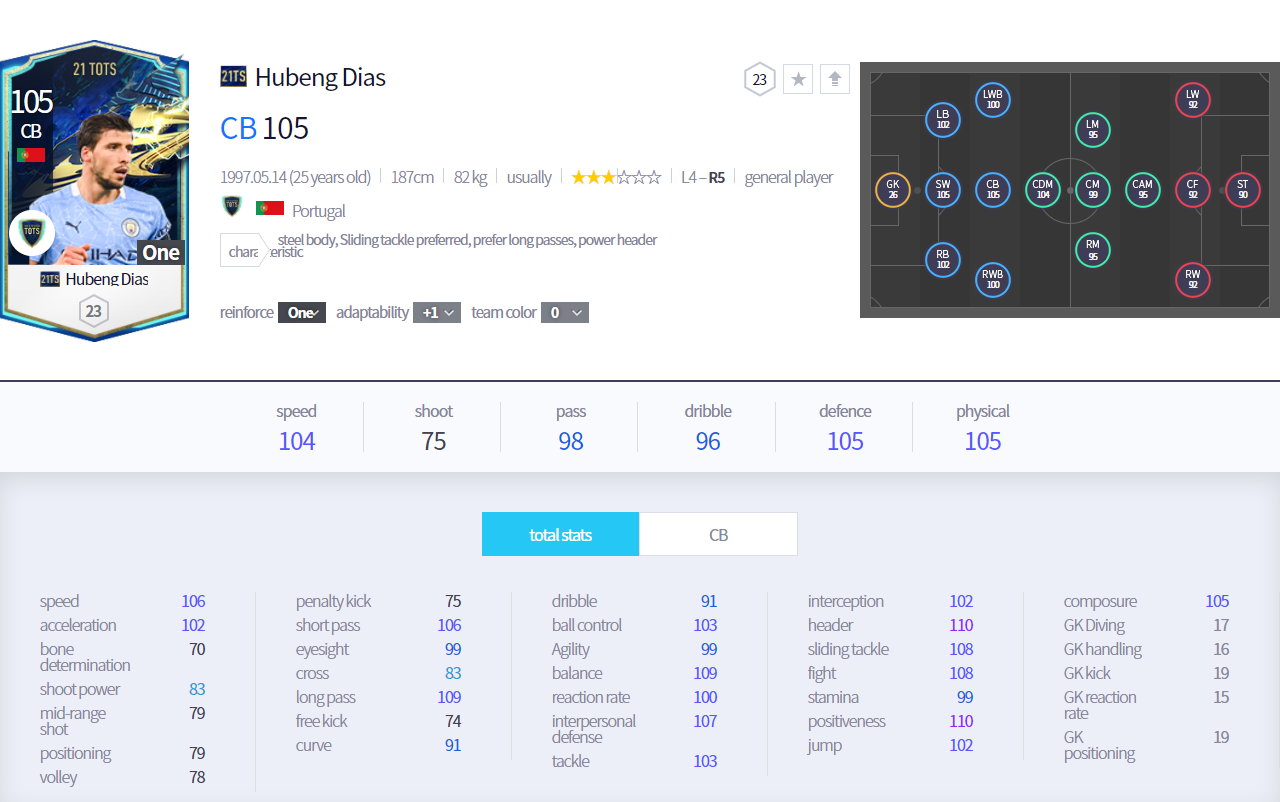Select the ST position circle on pitch
This screenshot has height=802, width=1280.
point(1242,189)
